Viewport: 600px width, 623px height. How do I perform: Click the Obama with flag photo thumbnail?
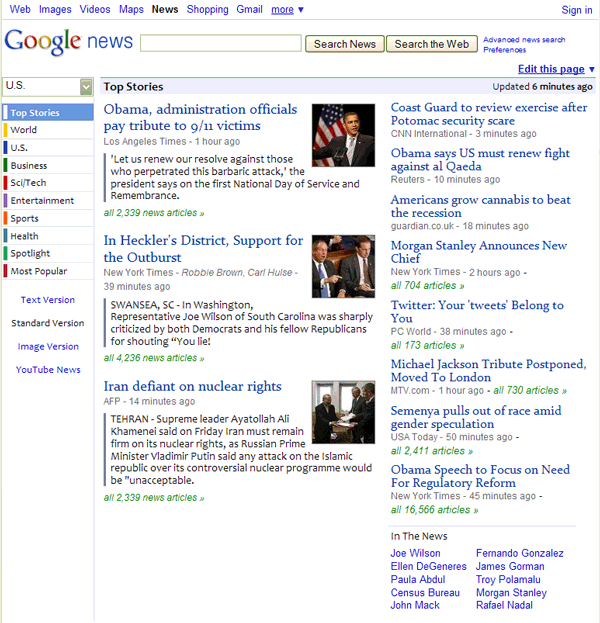pyautogui.click(x=343, y=135)
